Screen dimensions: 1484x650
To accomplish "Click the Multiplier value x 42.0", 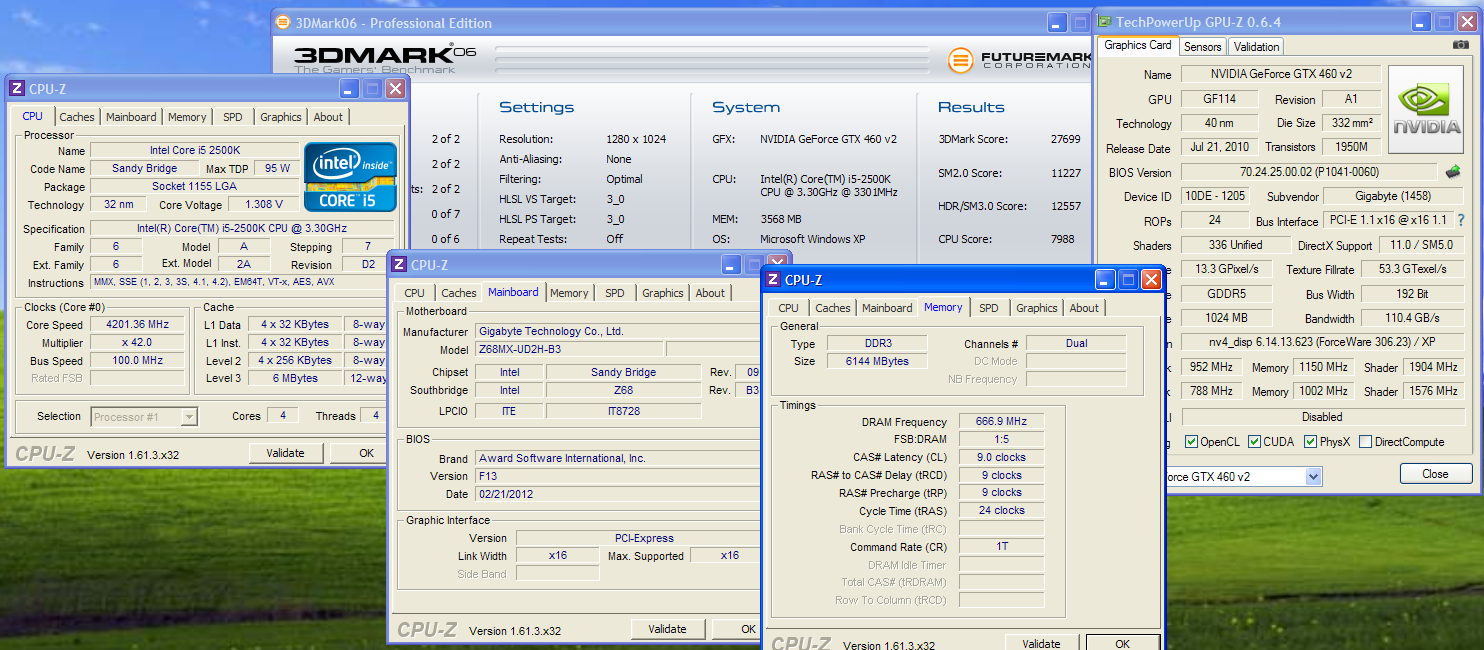I will click(x=137, y=343).
